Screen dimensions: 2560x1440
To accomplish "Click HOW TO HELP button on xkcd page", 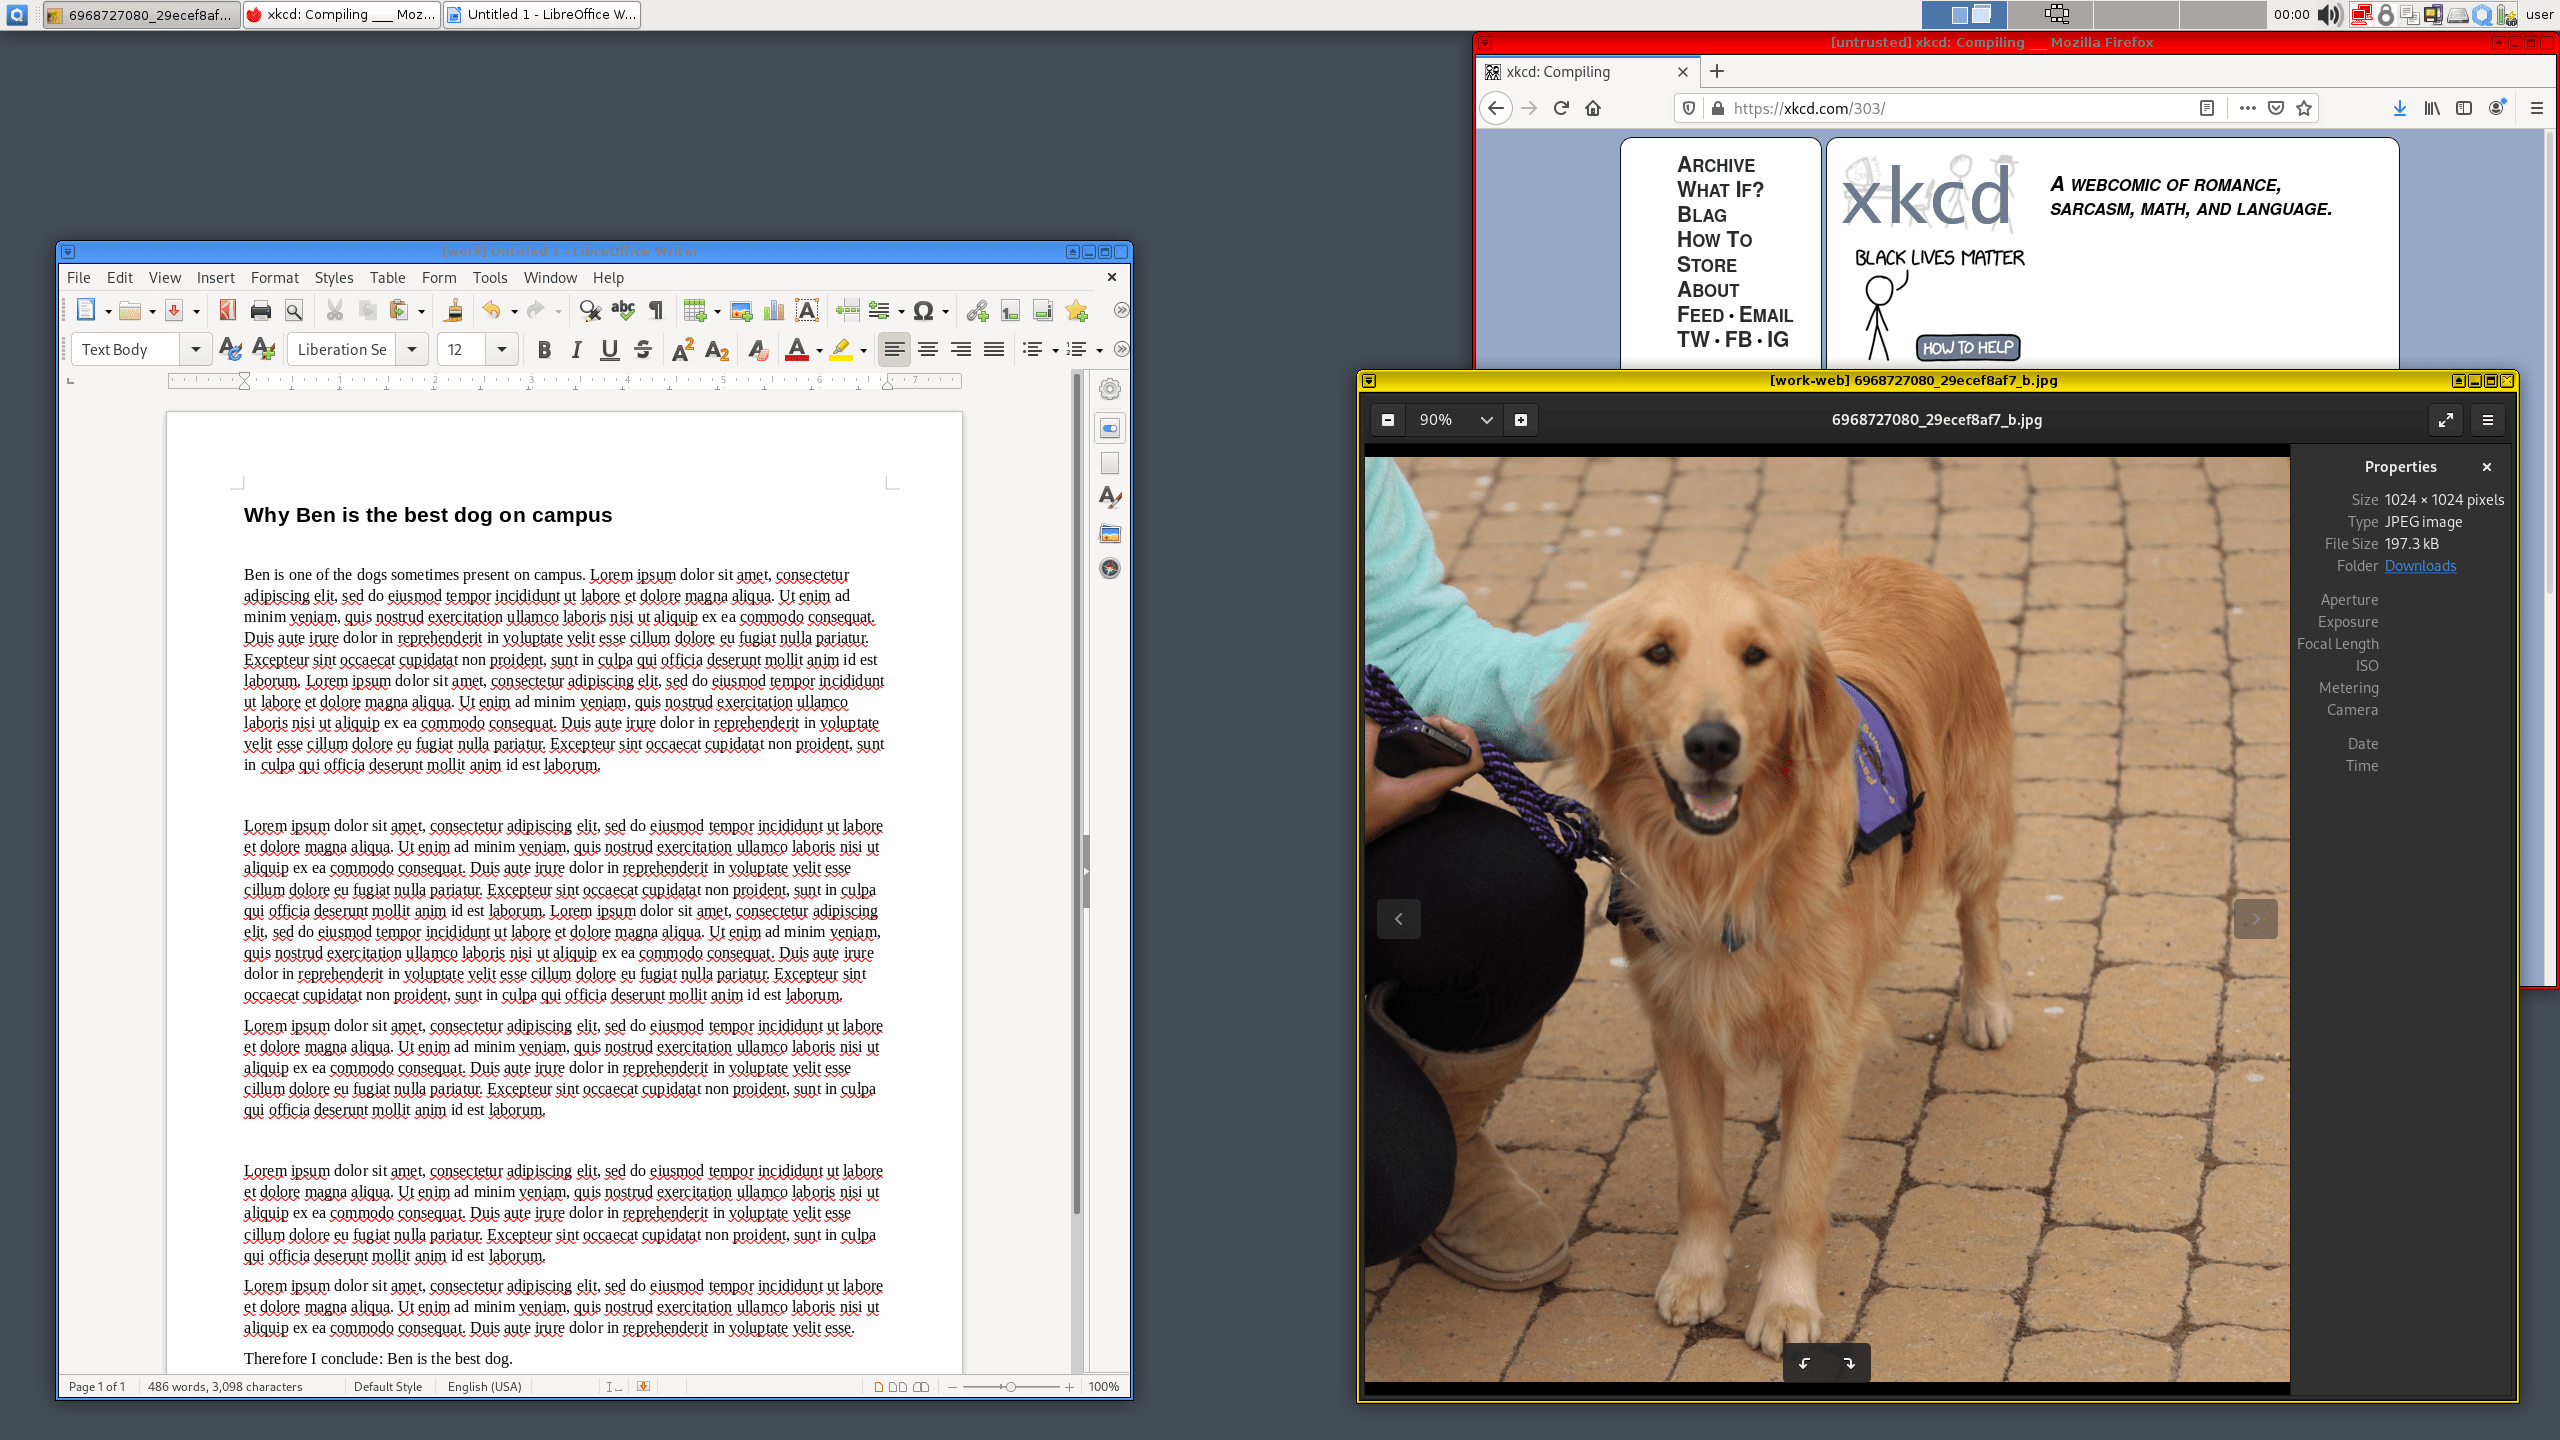I will (x=1967, y=346).
